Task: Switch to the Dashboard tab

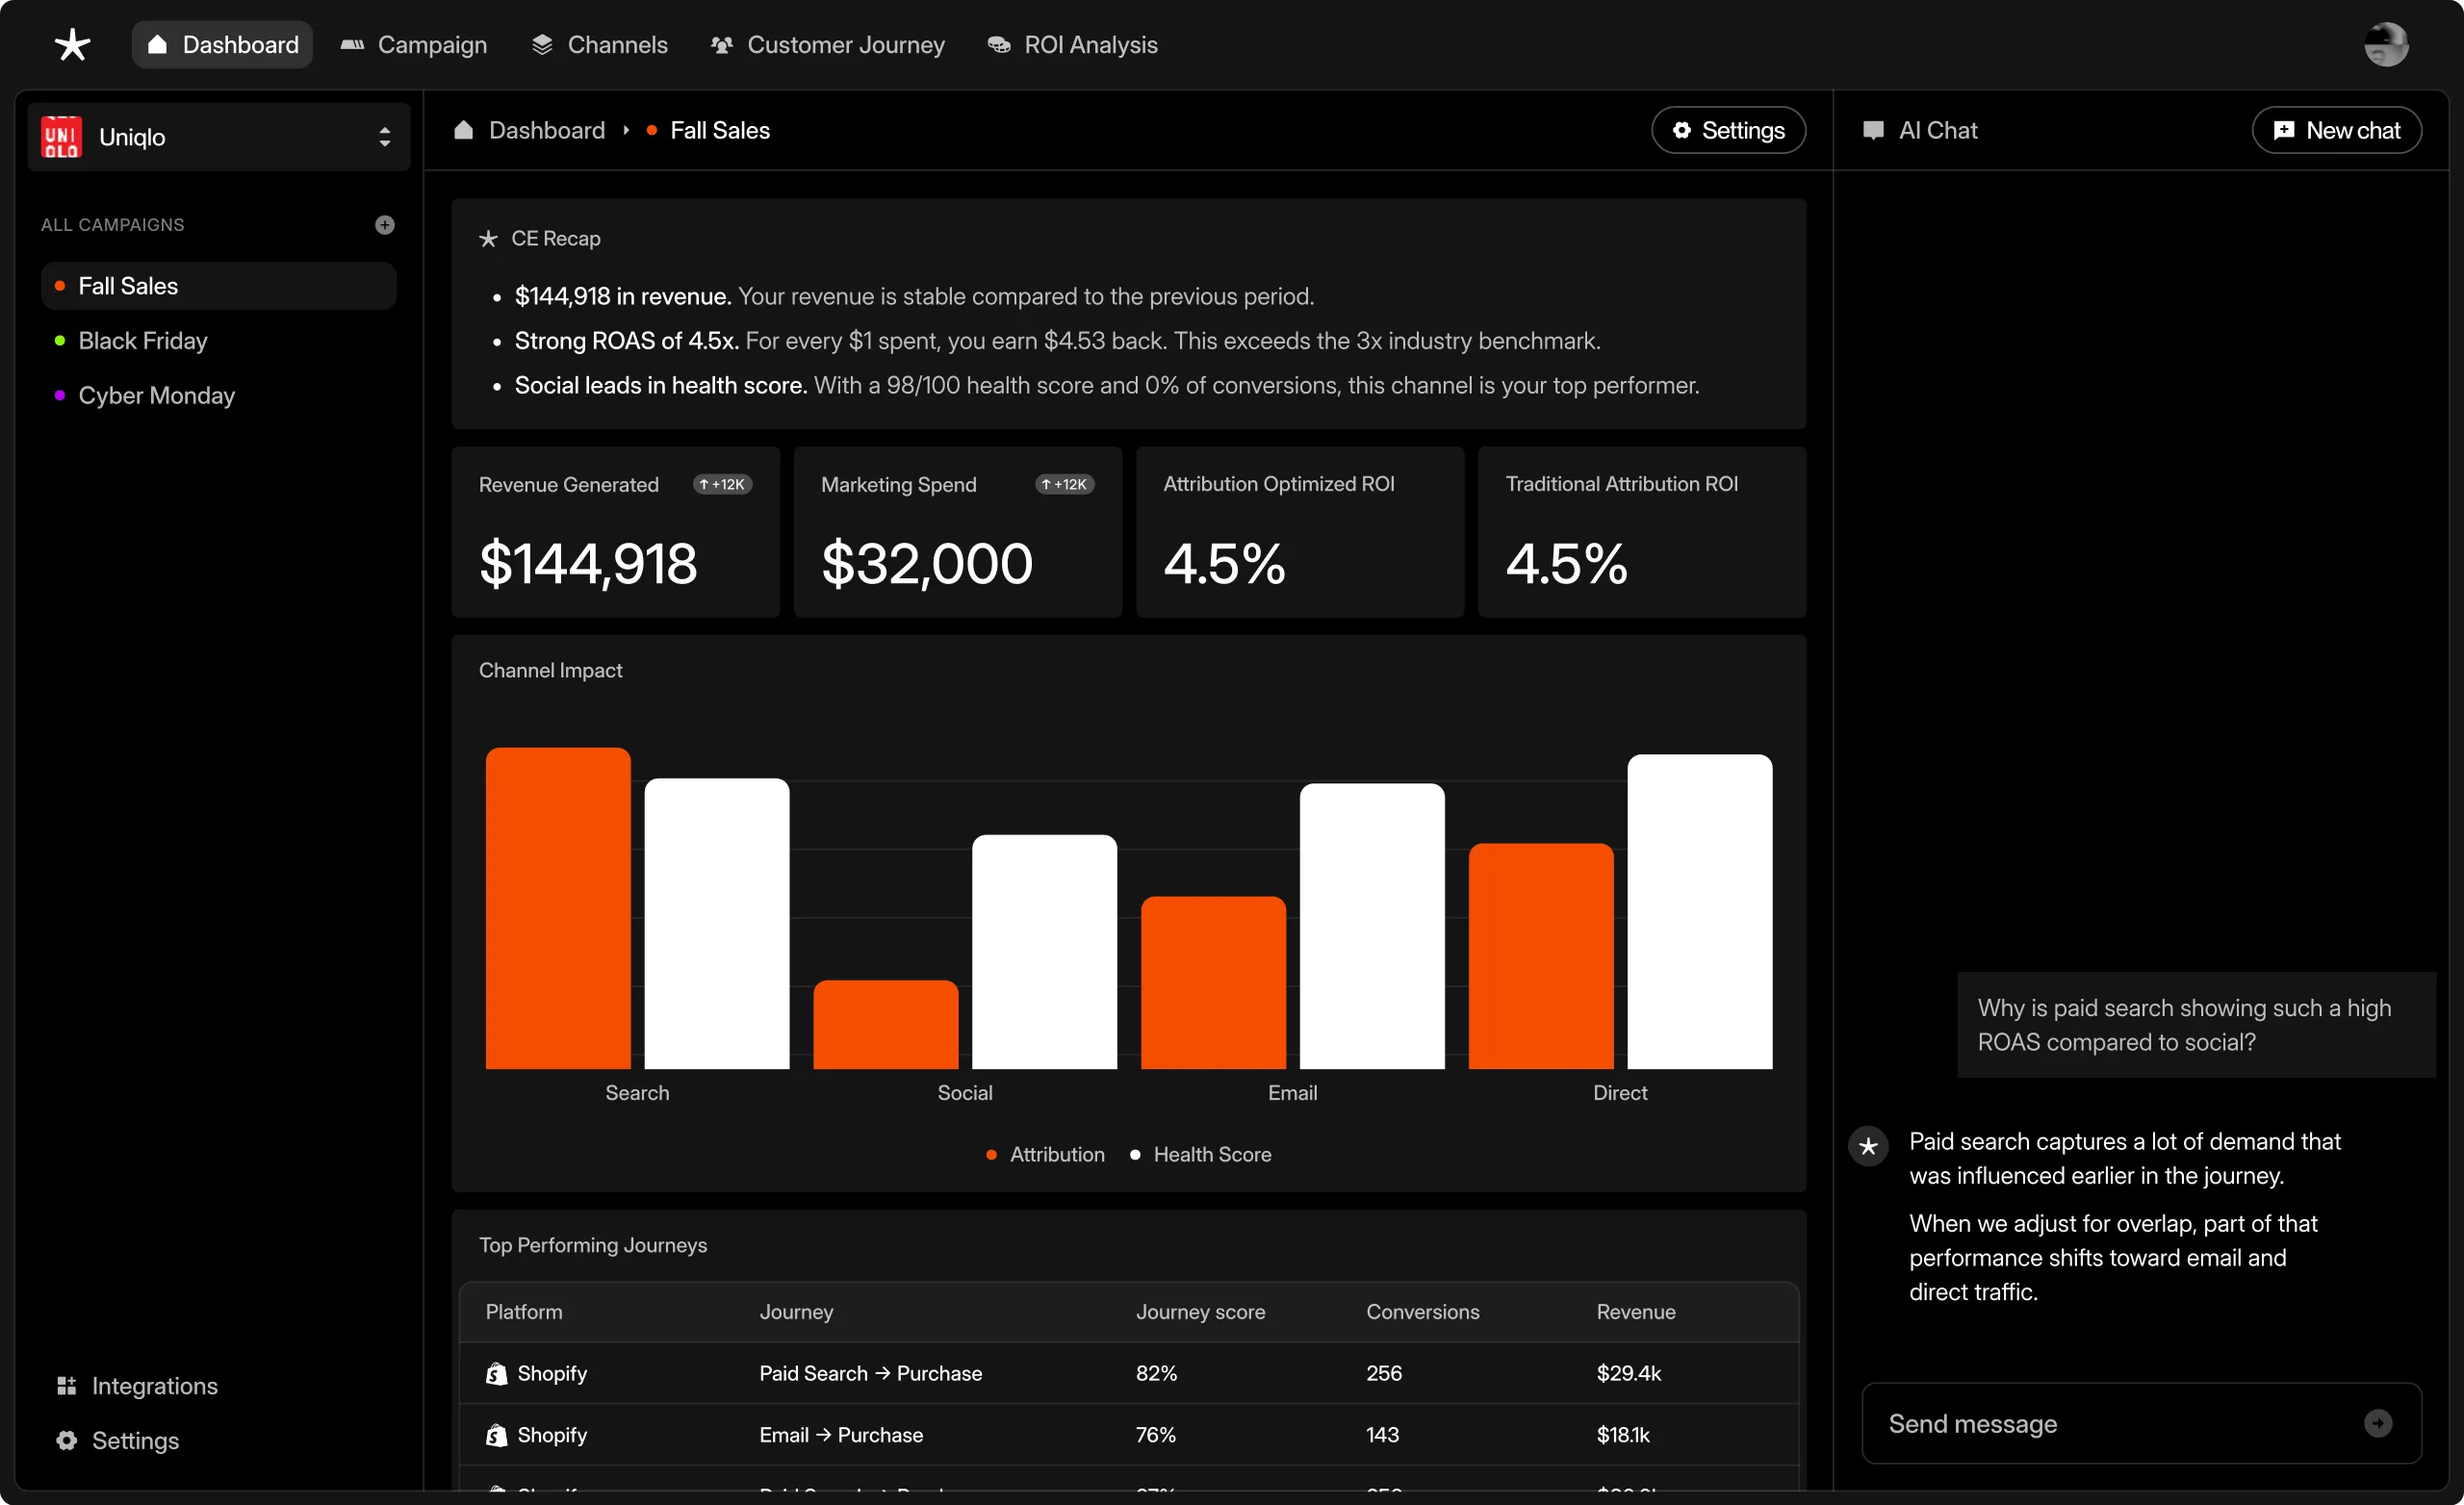Action: (221, 44)
